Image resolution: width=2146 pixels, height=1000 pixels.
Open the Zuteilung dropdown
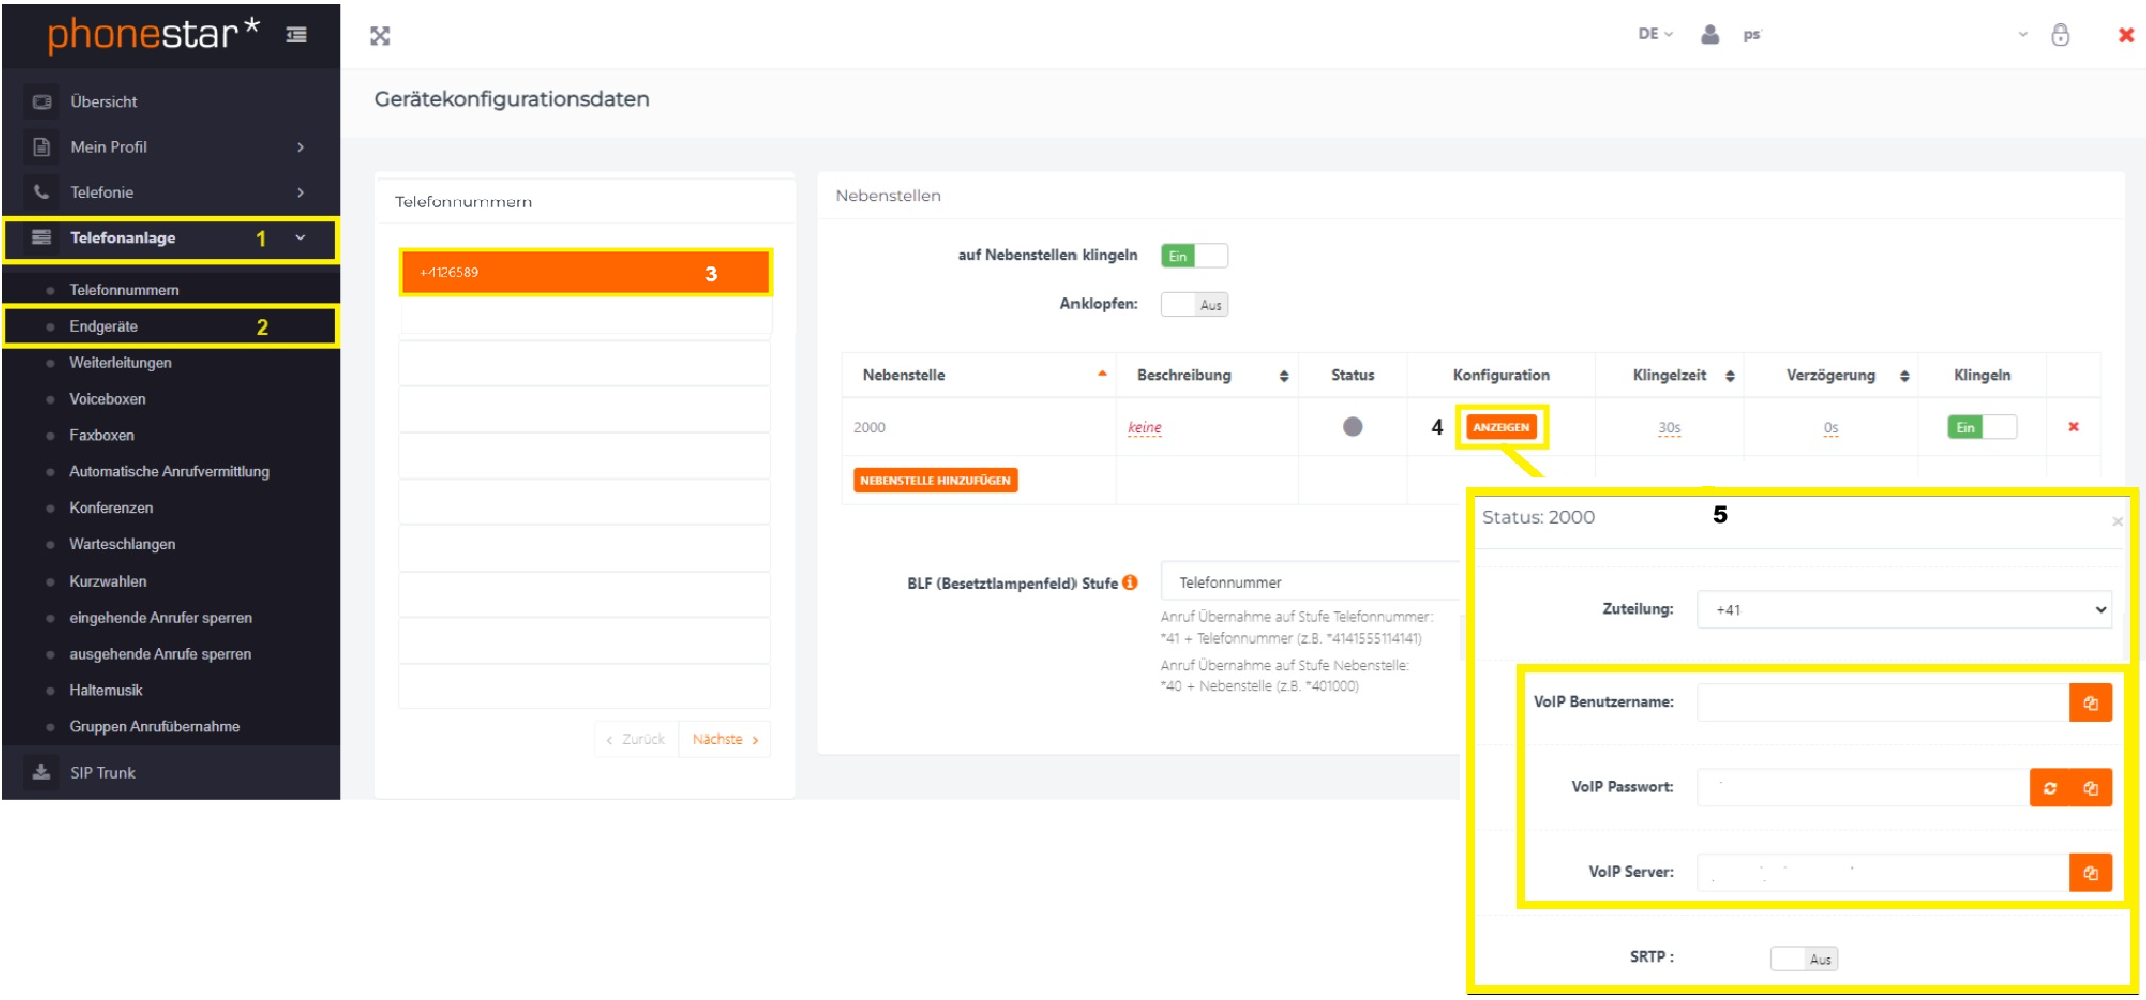(1903, 610)
